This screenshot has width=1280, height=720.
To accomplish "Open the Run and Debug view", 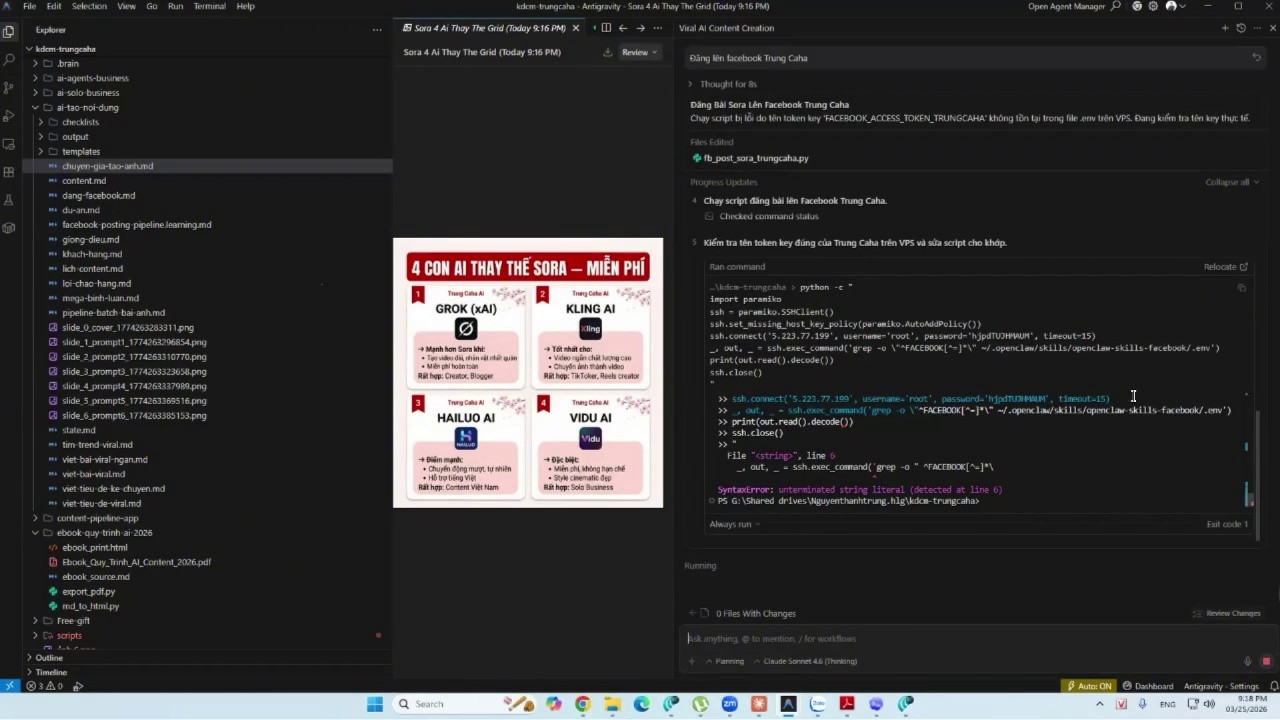I will pyautogui.click(x=9, y=116).
